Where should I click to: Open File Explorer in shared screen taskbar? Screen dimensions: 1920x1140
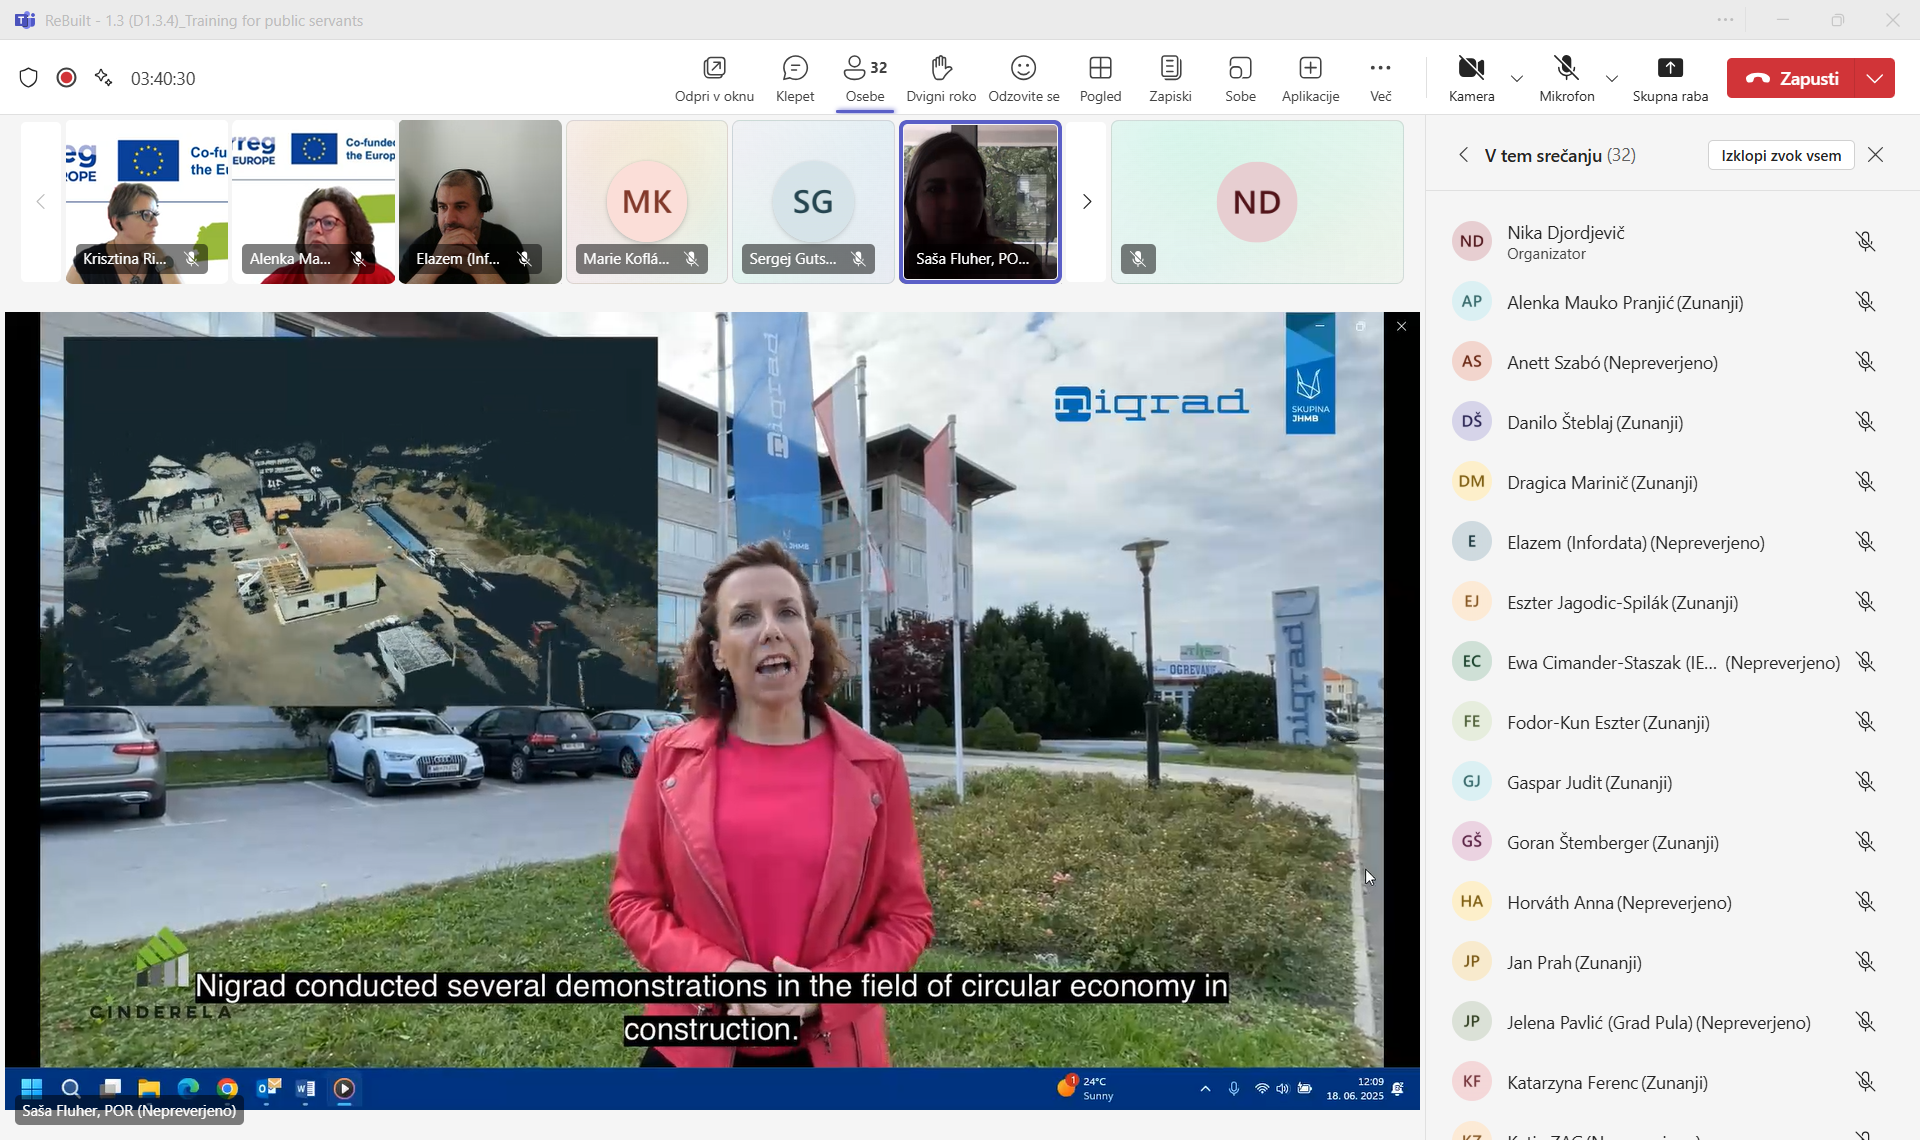point(149,1088)
